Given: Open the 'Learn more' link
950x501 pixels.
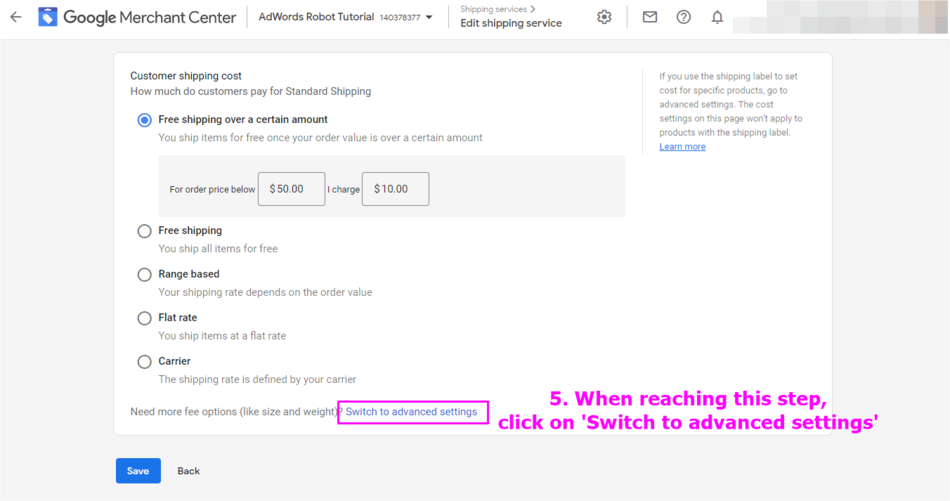Looking at the screenshot, I should point(682,147).
